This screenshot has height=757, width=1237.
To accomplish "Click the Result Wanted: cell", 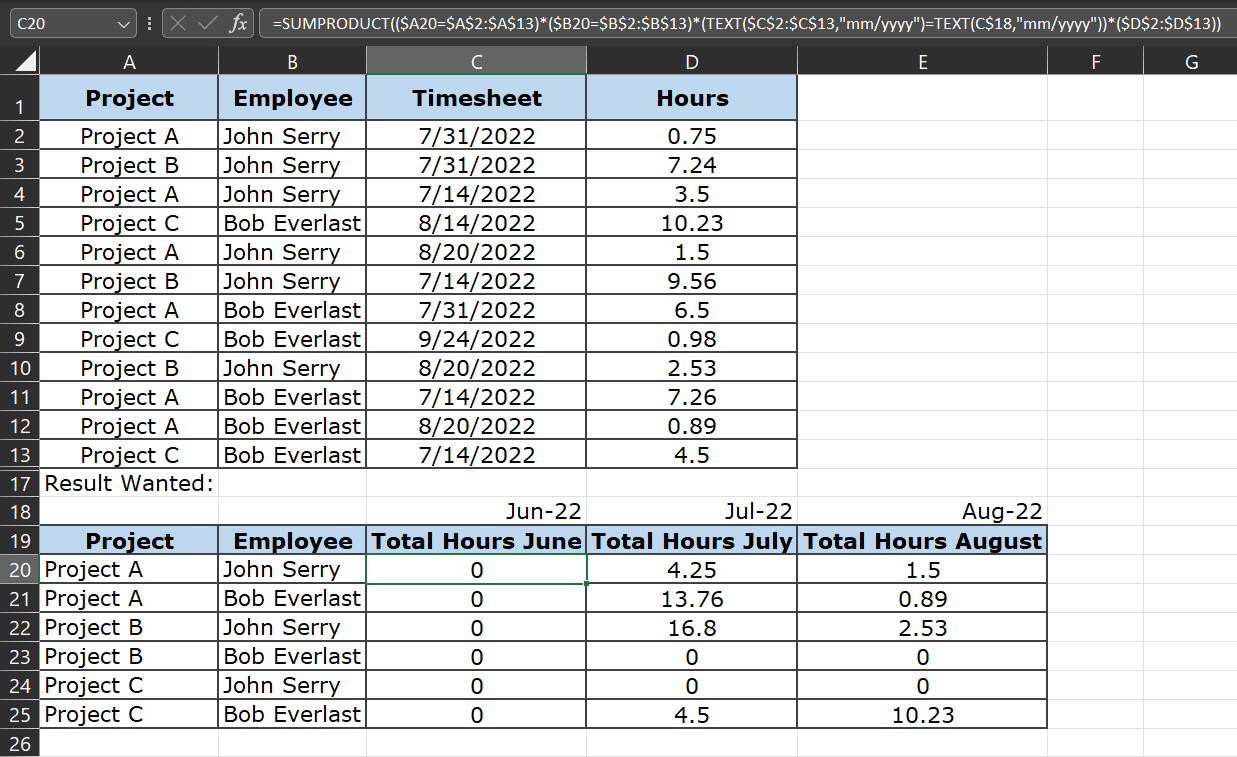I will click(129, 484).
